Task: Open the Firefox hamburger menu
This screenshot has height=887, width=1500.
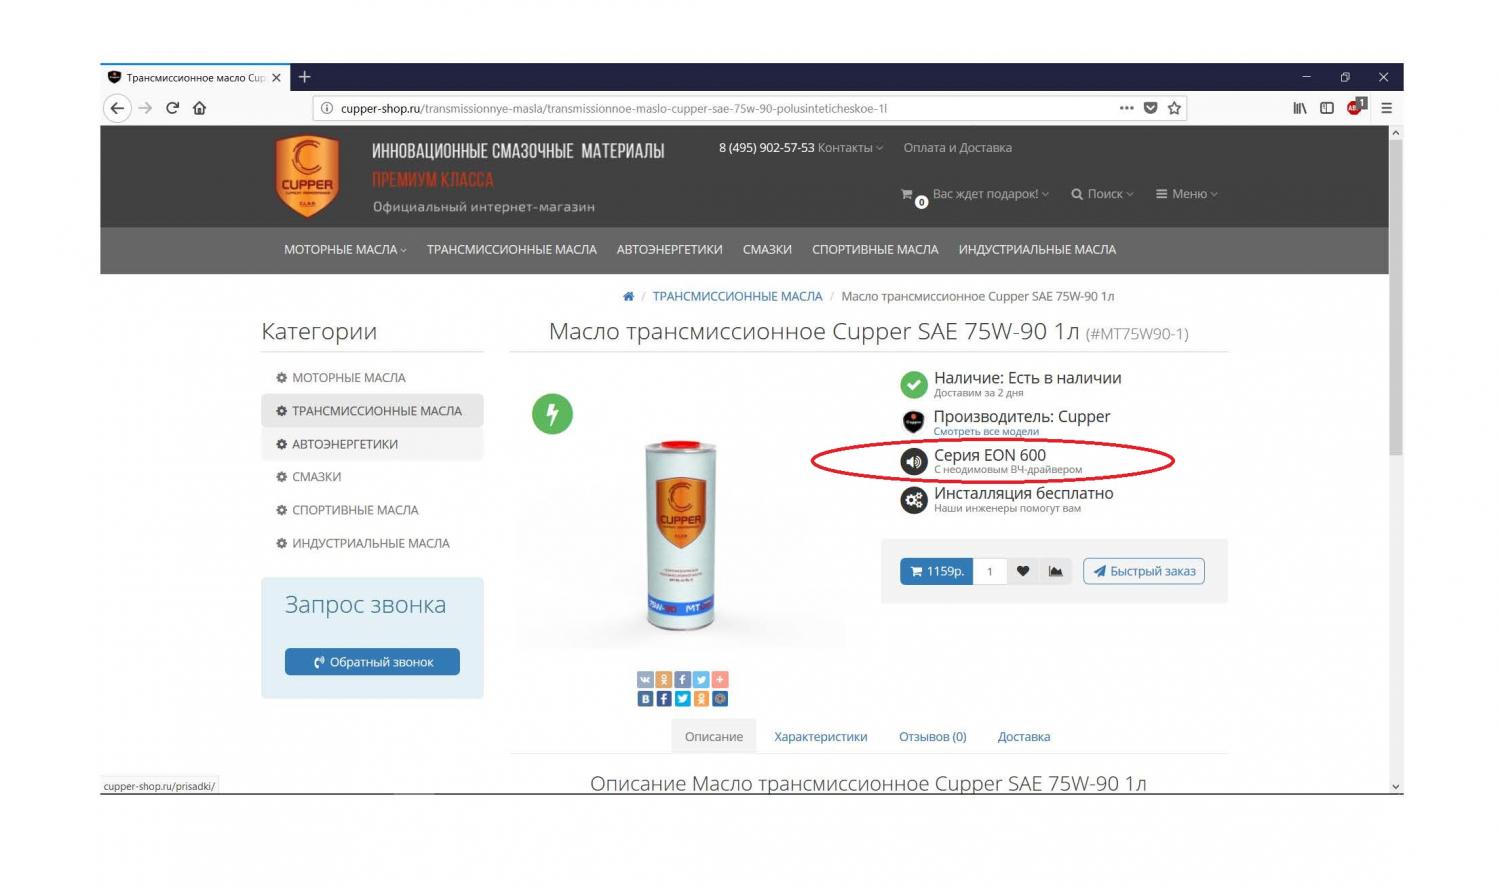Action: pos(1386,108)
